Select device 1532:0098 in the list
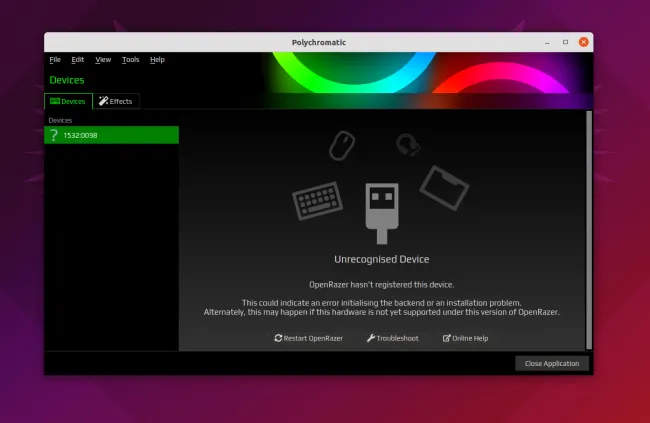Viewport: 650px width, 423px height. tap(111, 135)
